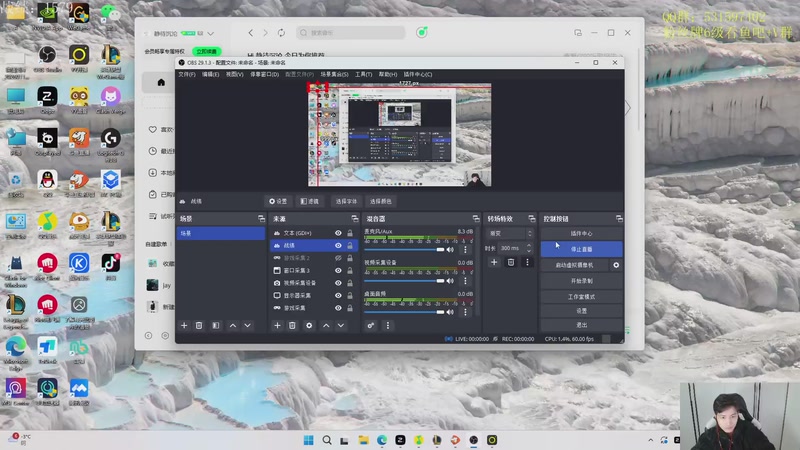
Task: Mute 视频采集设备 speaker icon in the mixer
Action: [x=450, y=281]
